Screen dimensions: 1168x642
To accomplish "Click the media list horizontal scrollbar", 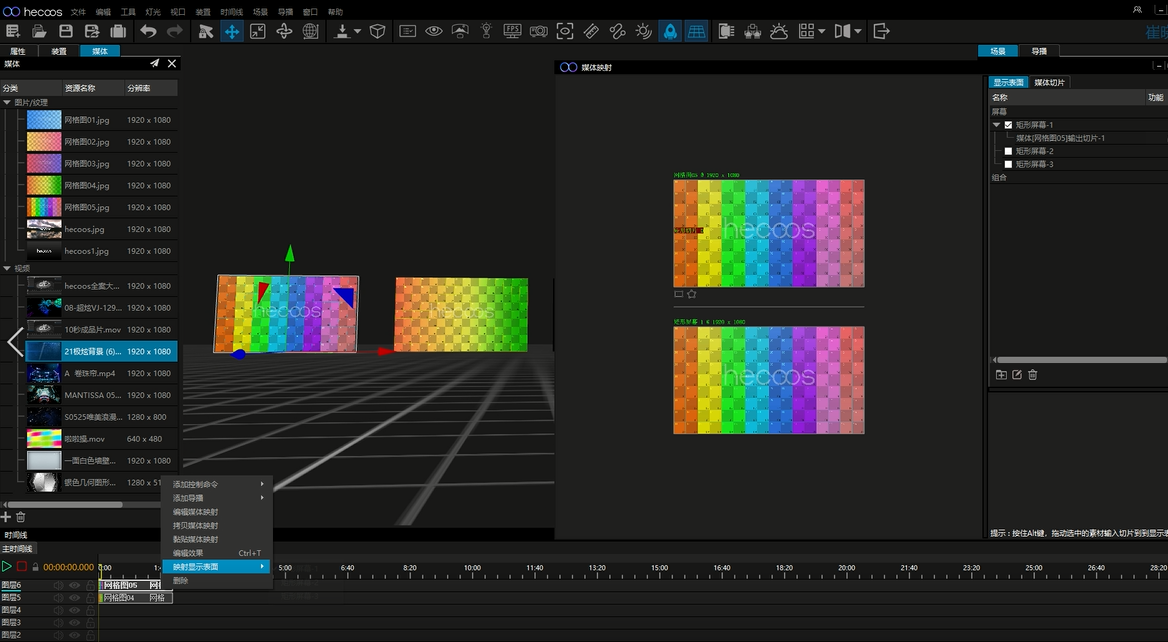I will [65, 504].
